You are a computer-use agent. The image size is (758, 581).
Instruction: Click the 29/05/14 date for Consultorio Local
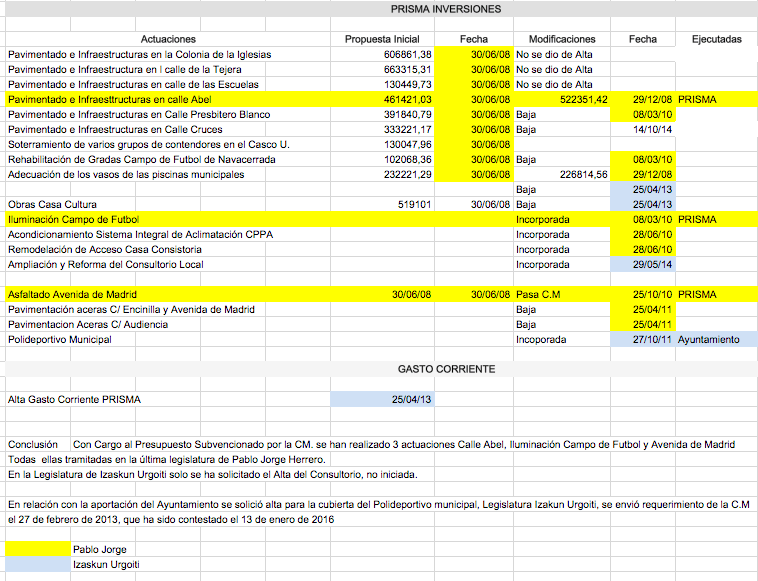click(x=643, y=264)
